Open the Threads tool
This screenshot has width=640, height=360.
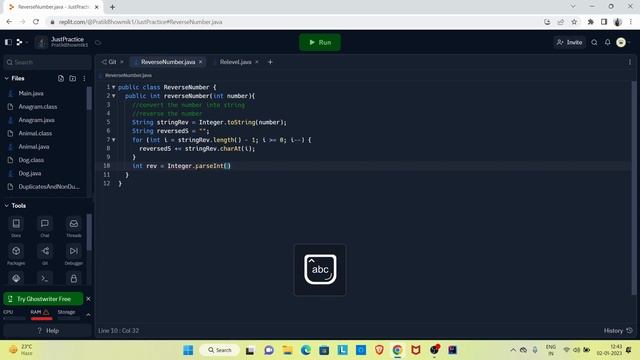point(73,227)
